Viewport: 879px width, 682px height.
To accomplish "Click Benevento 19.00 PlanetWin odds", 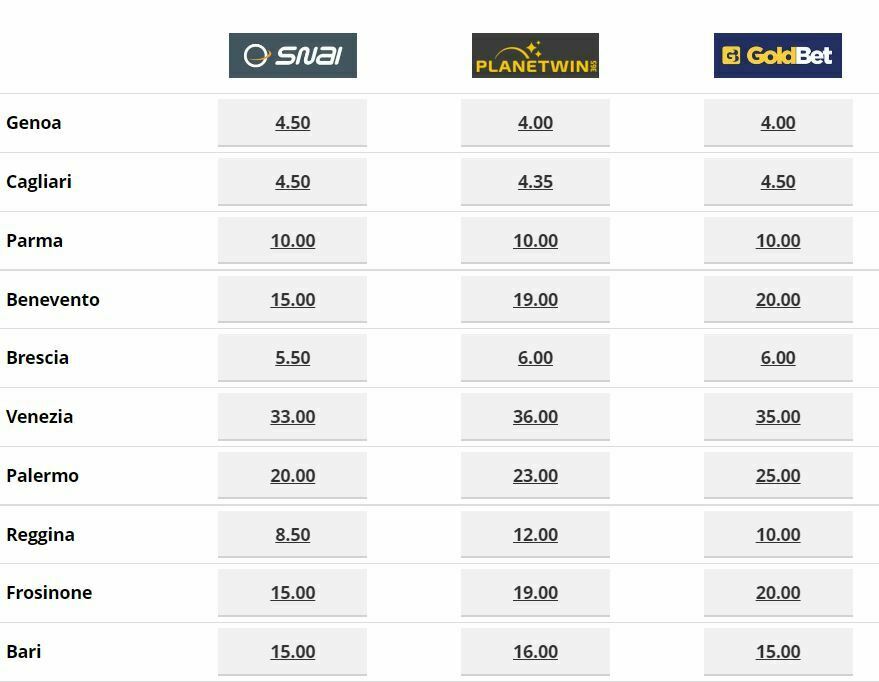I will tap(535, 299).
